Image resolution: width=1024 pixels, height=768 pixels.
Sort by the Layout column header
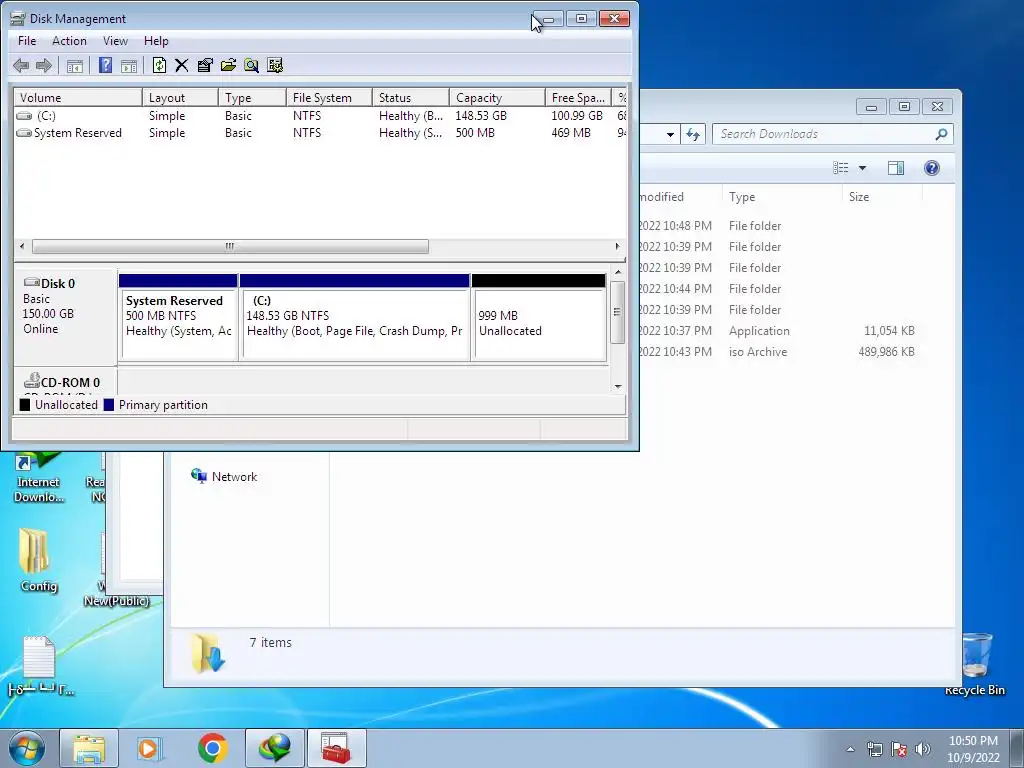click(x=180, y=97)
